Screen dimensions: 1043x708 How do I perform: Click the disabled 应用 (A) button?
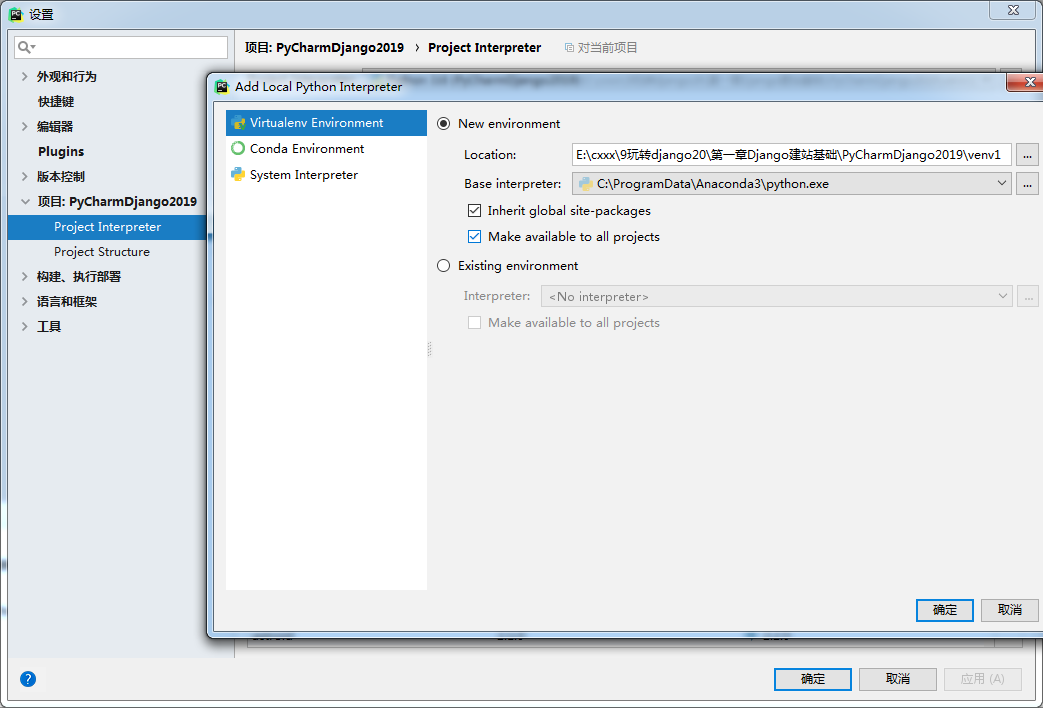[983, 679]
